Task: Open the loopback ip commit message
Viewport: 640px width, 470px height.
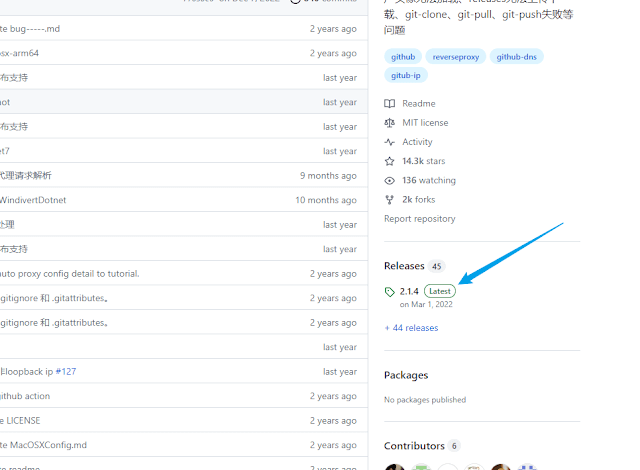Action: (x=27, y=372)
